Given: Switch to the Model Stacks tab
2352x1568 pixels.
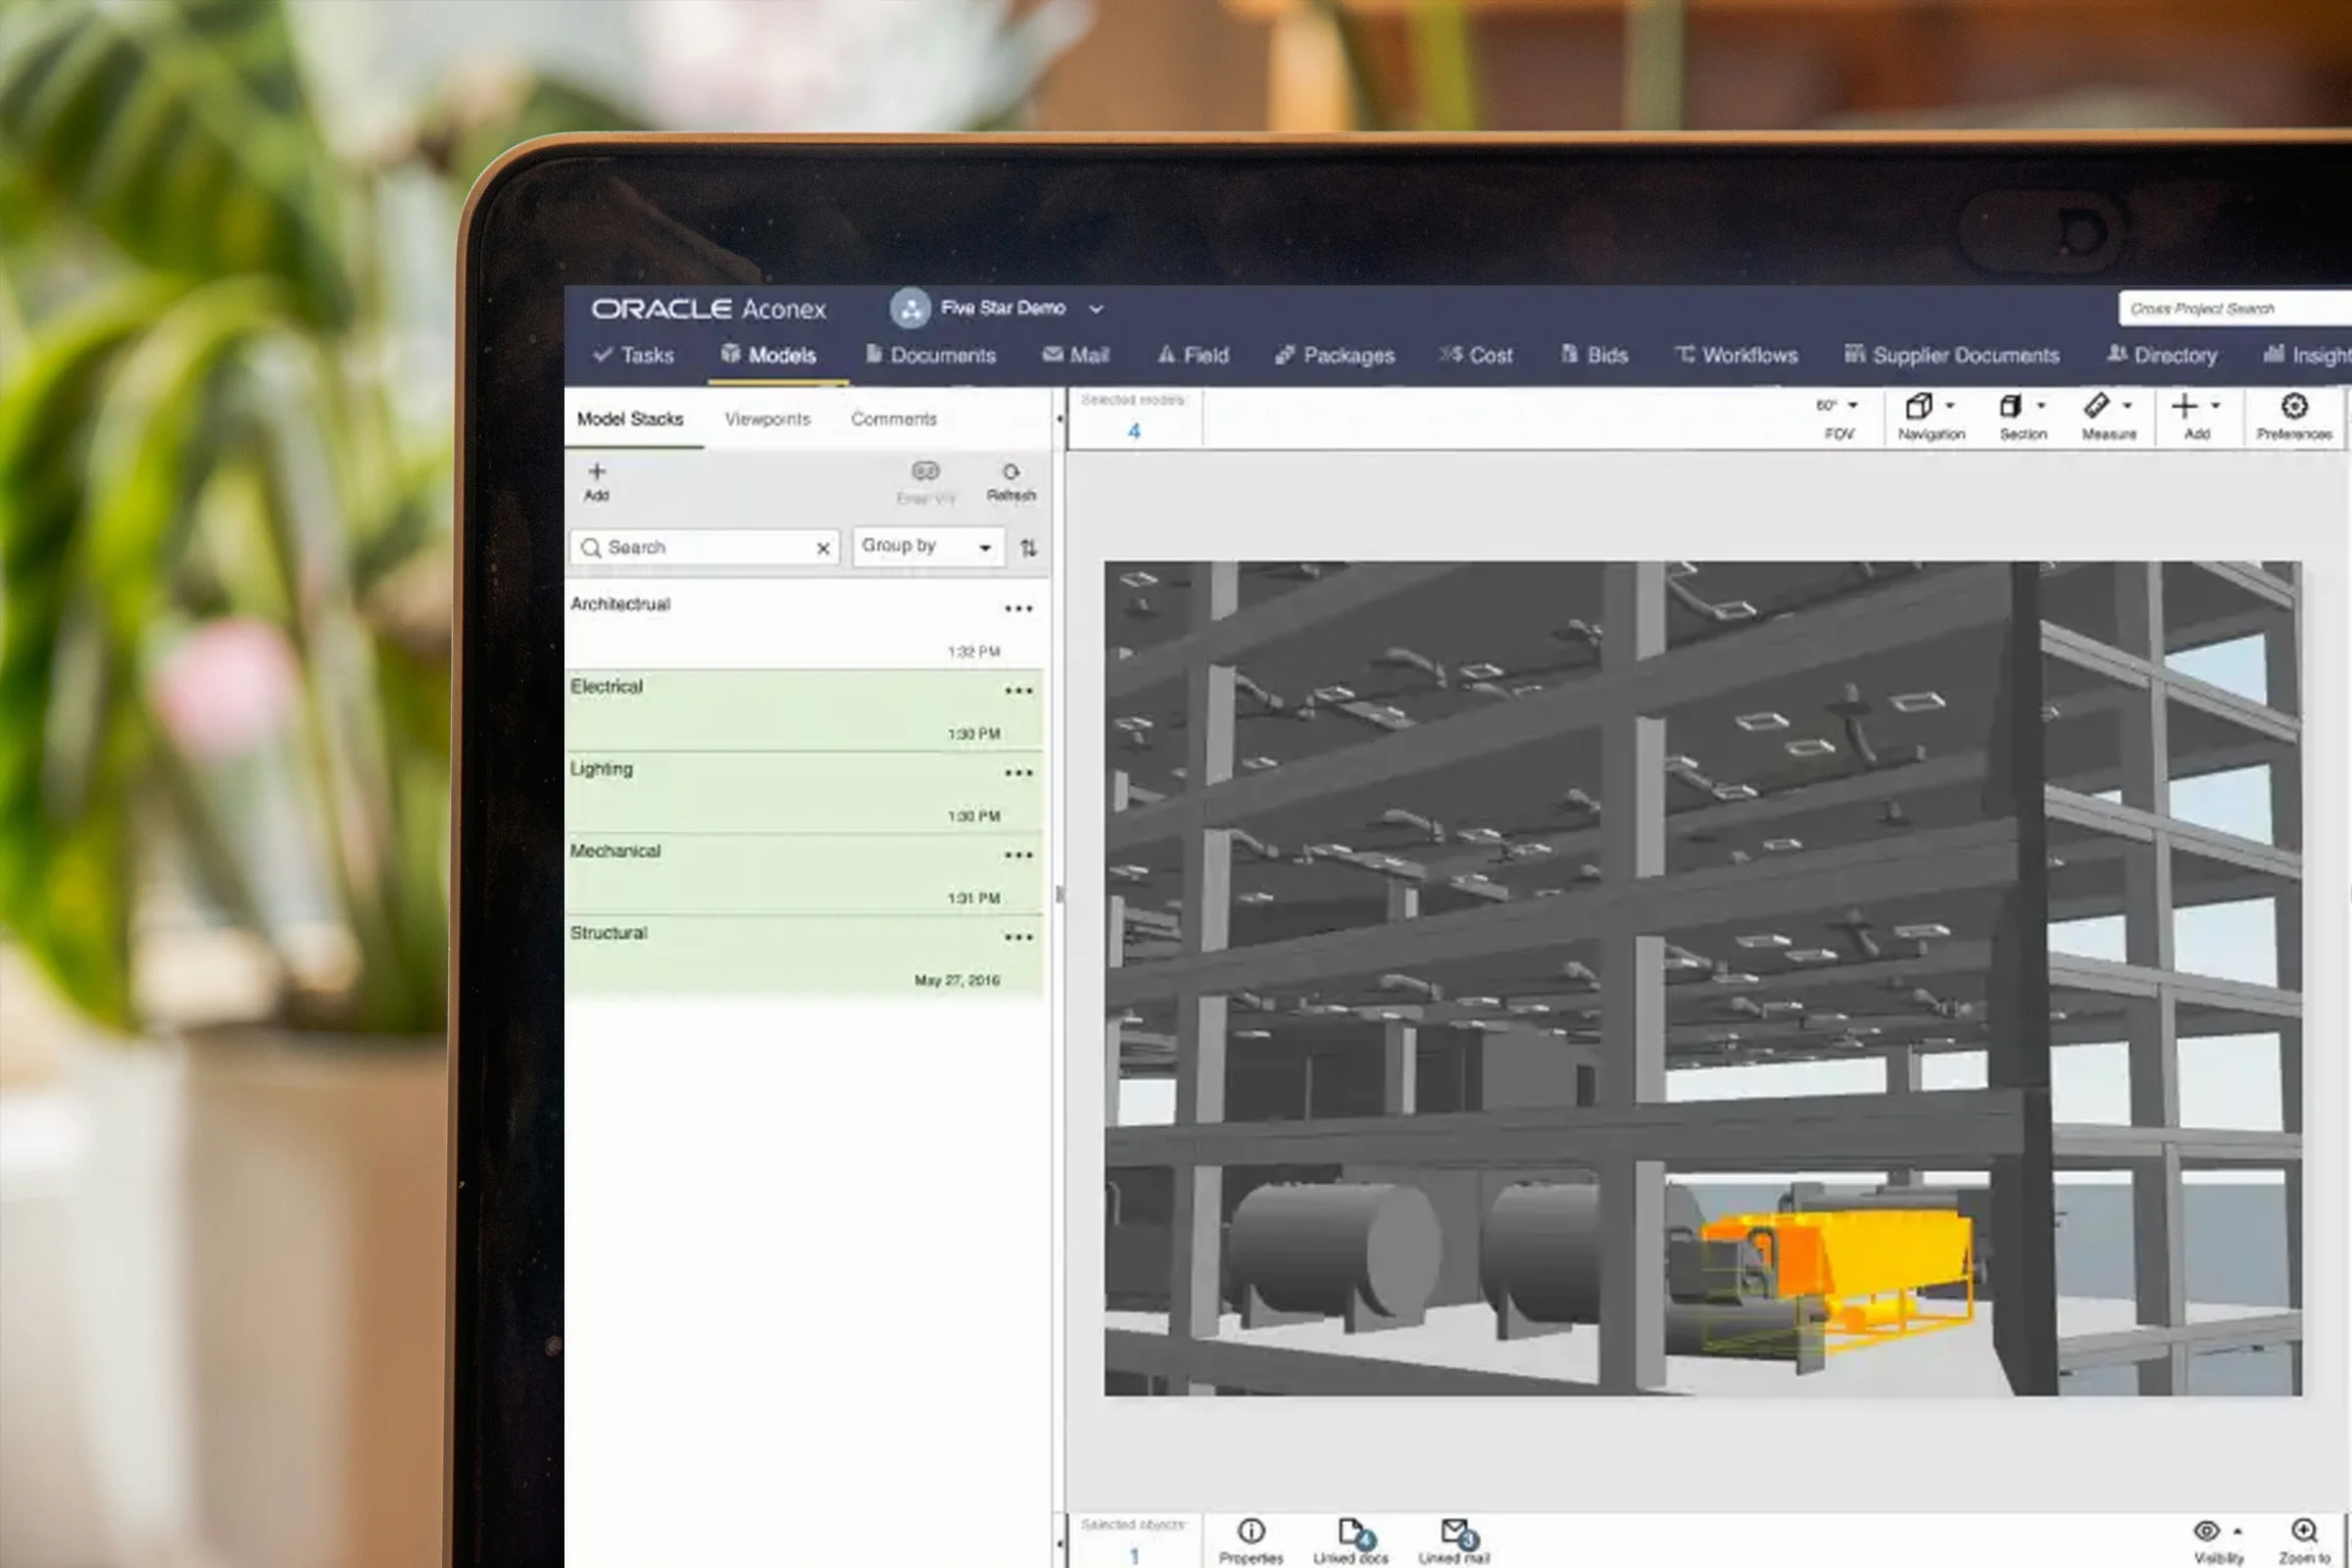Looking at the screenshot, I should tap(630, 419).
